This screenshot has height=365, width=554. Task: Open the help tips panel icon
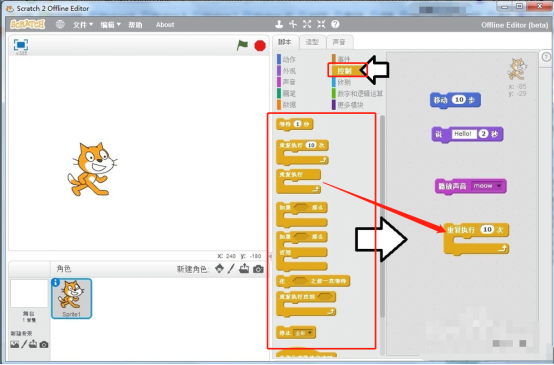(x=546, y=57)
